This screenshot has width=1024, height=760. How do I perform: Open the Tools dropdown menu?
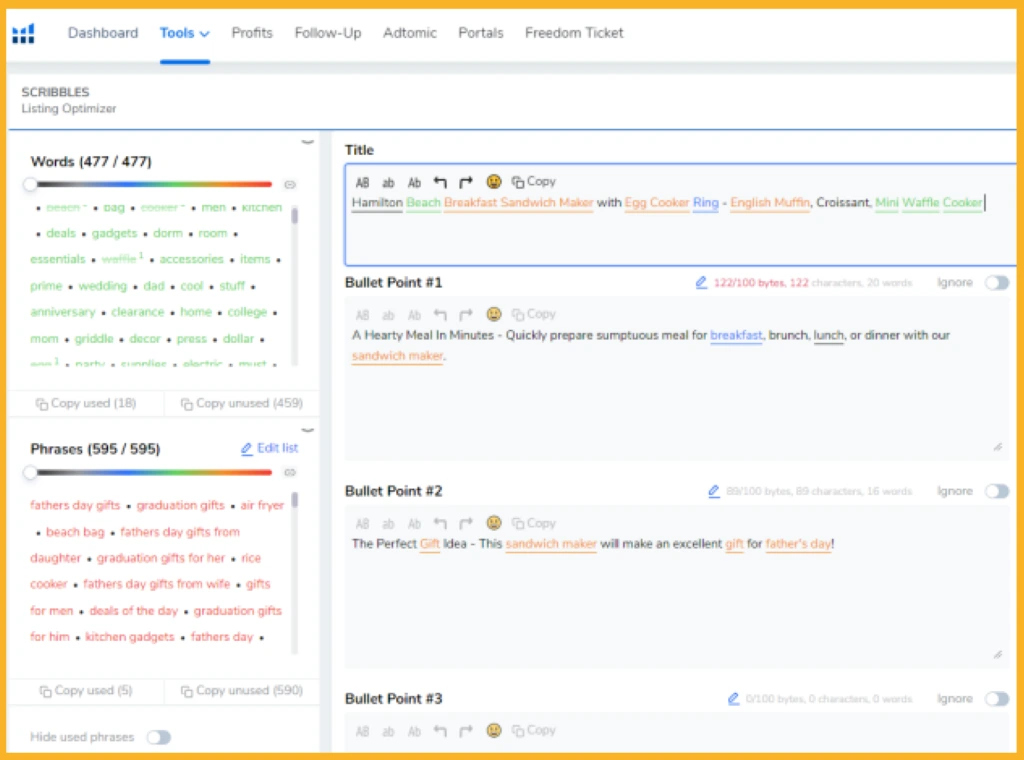[184, 33]
